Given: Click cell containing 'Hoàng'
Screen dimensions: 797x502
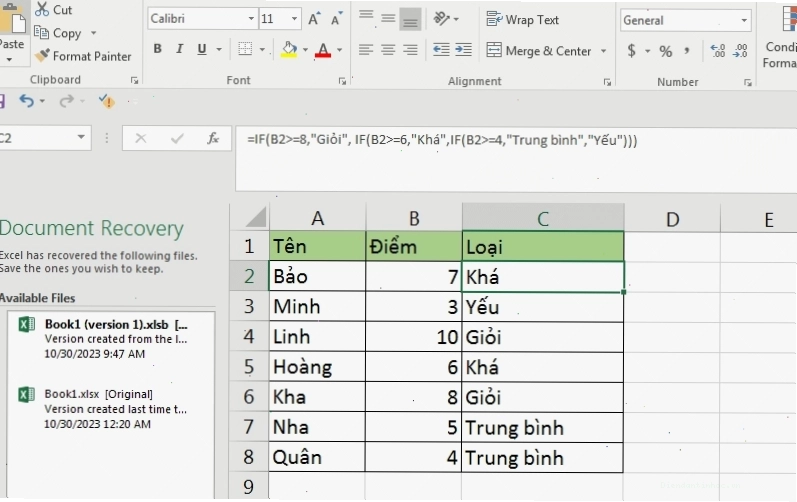Looking at the screenshot, I should (x=317, y=366).
